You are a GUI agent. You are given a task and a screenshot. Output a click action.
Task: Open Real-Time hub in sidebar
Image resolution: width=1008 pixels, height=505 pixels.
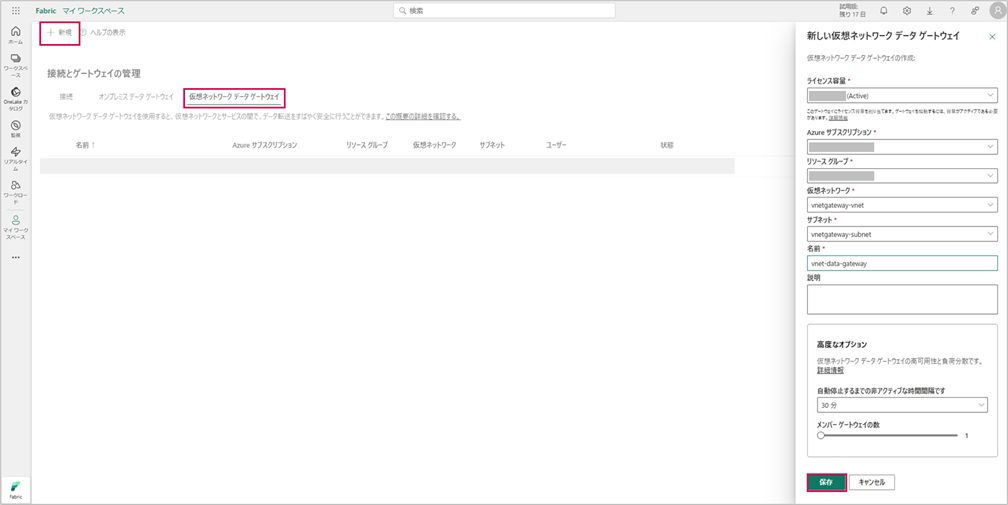(15, 159)
